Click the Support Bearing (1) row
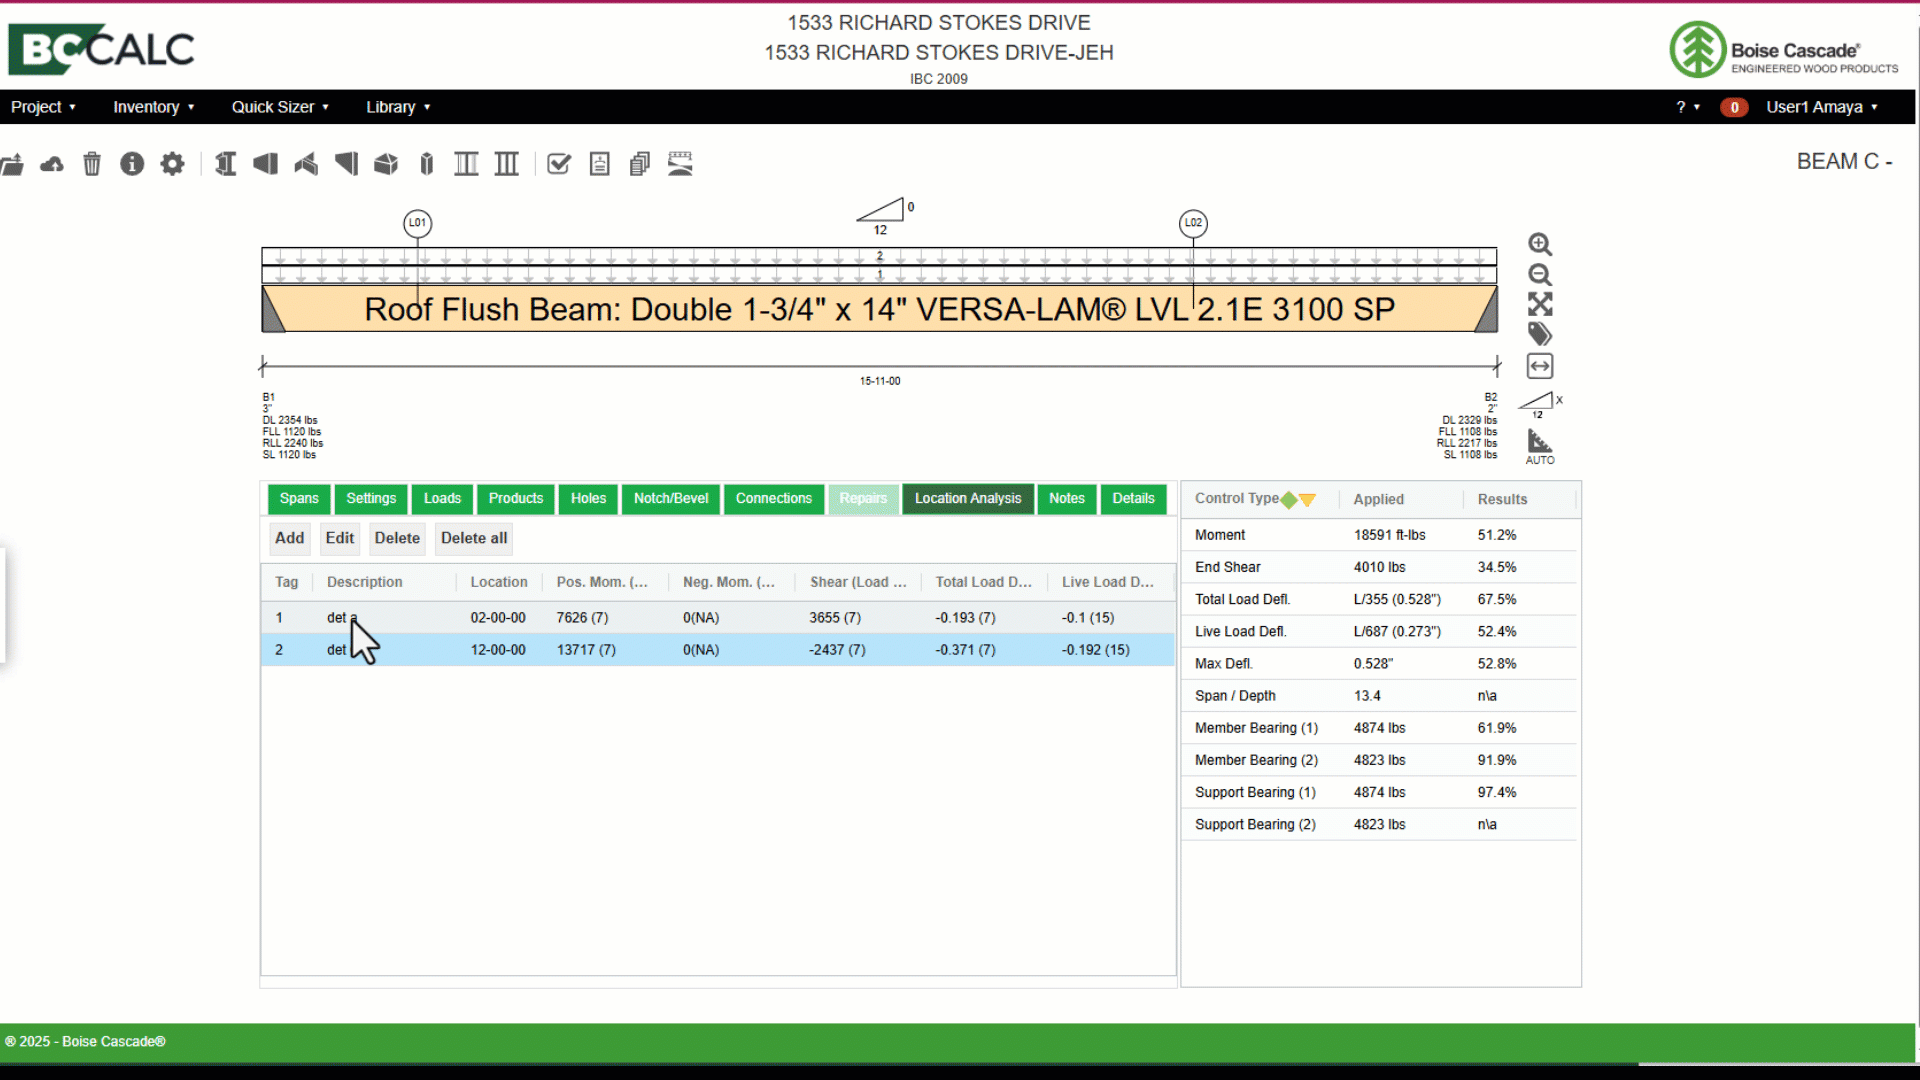 tap(1380, 792)
